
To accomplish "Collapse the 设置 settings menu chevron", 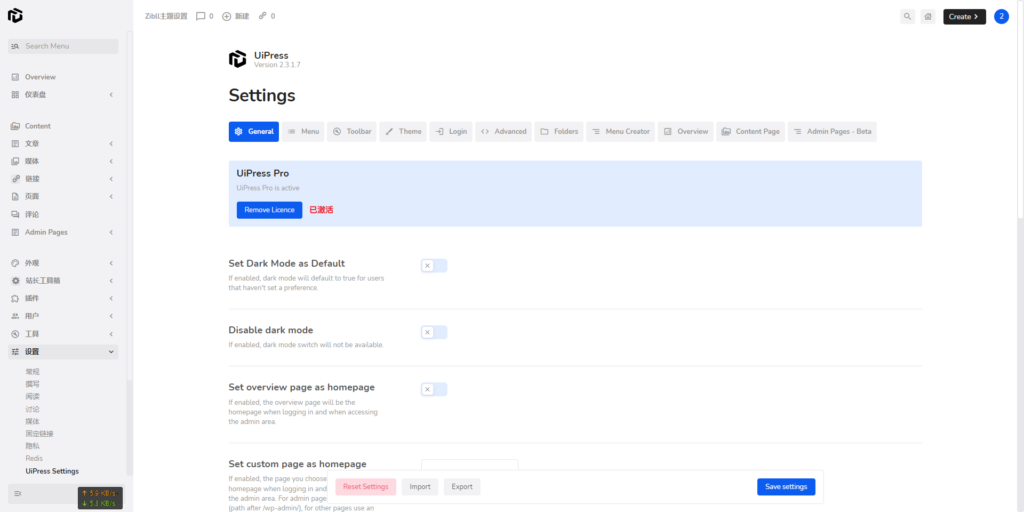I will (x=111, y=352).
